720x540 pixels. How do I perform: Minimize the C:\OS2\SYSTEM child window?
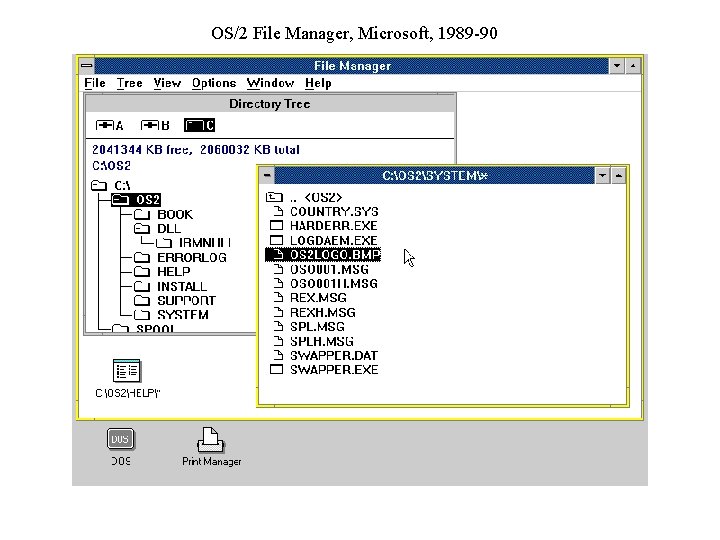click(602, 175)
